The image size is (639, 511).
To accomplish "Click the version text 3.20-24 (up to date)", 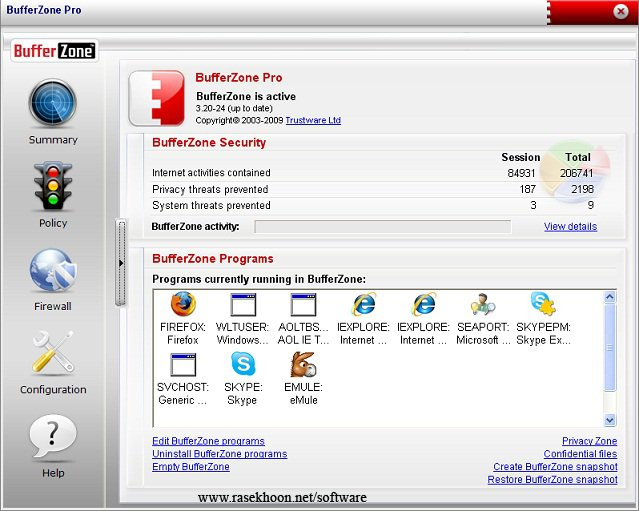I will pyautogui.click(x=234, y=108).
